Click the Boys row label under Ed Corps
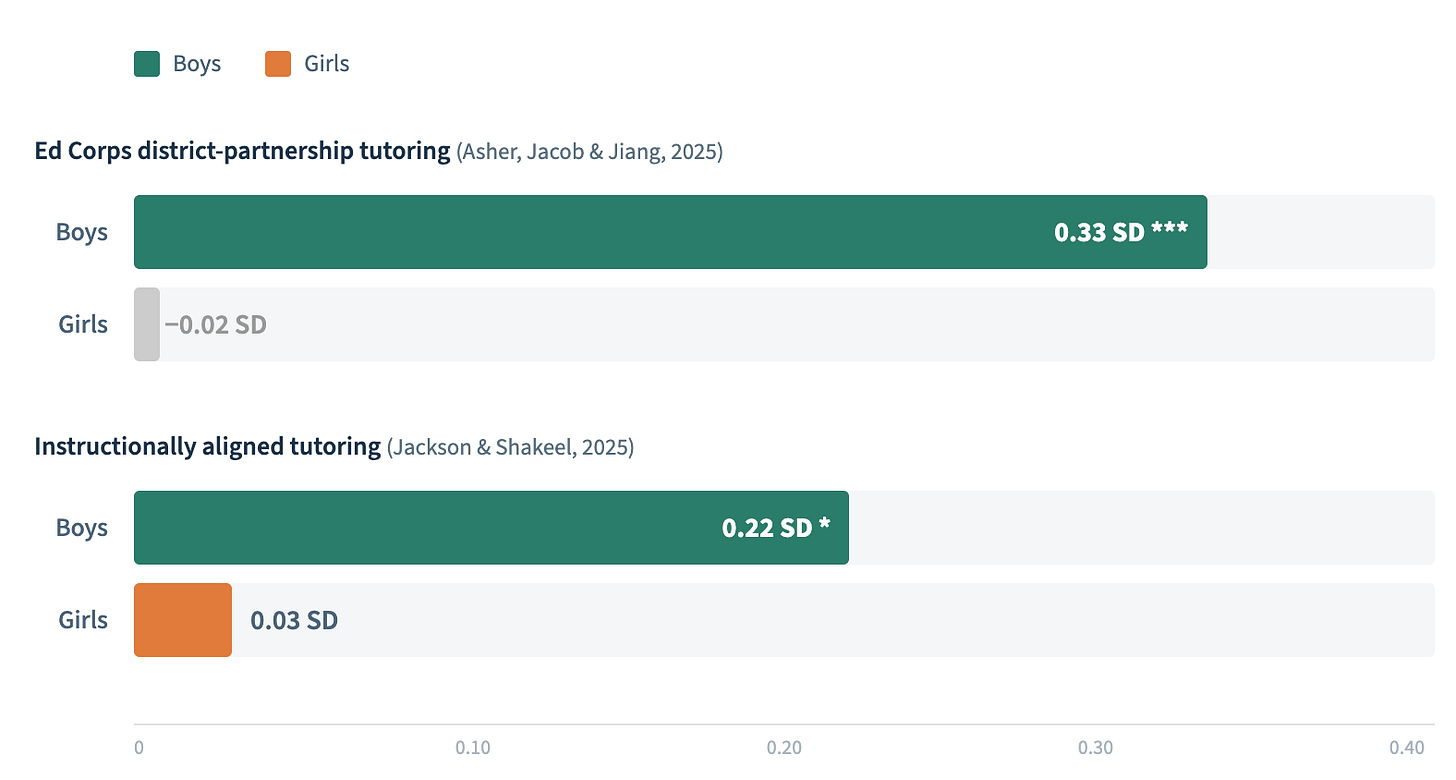The image size is (1456, 780). 82,232
